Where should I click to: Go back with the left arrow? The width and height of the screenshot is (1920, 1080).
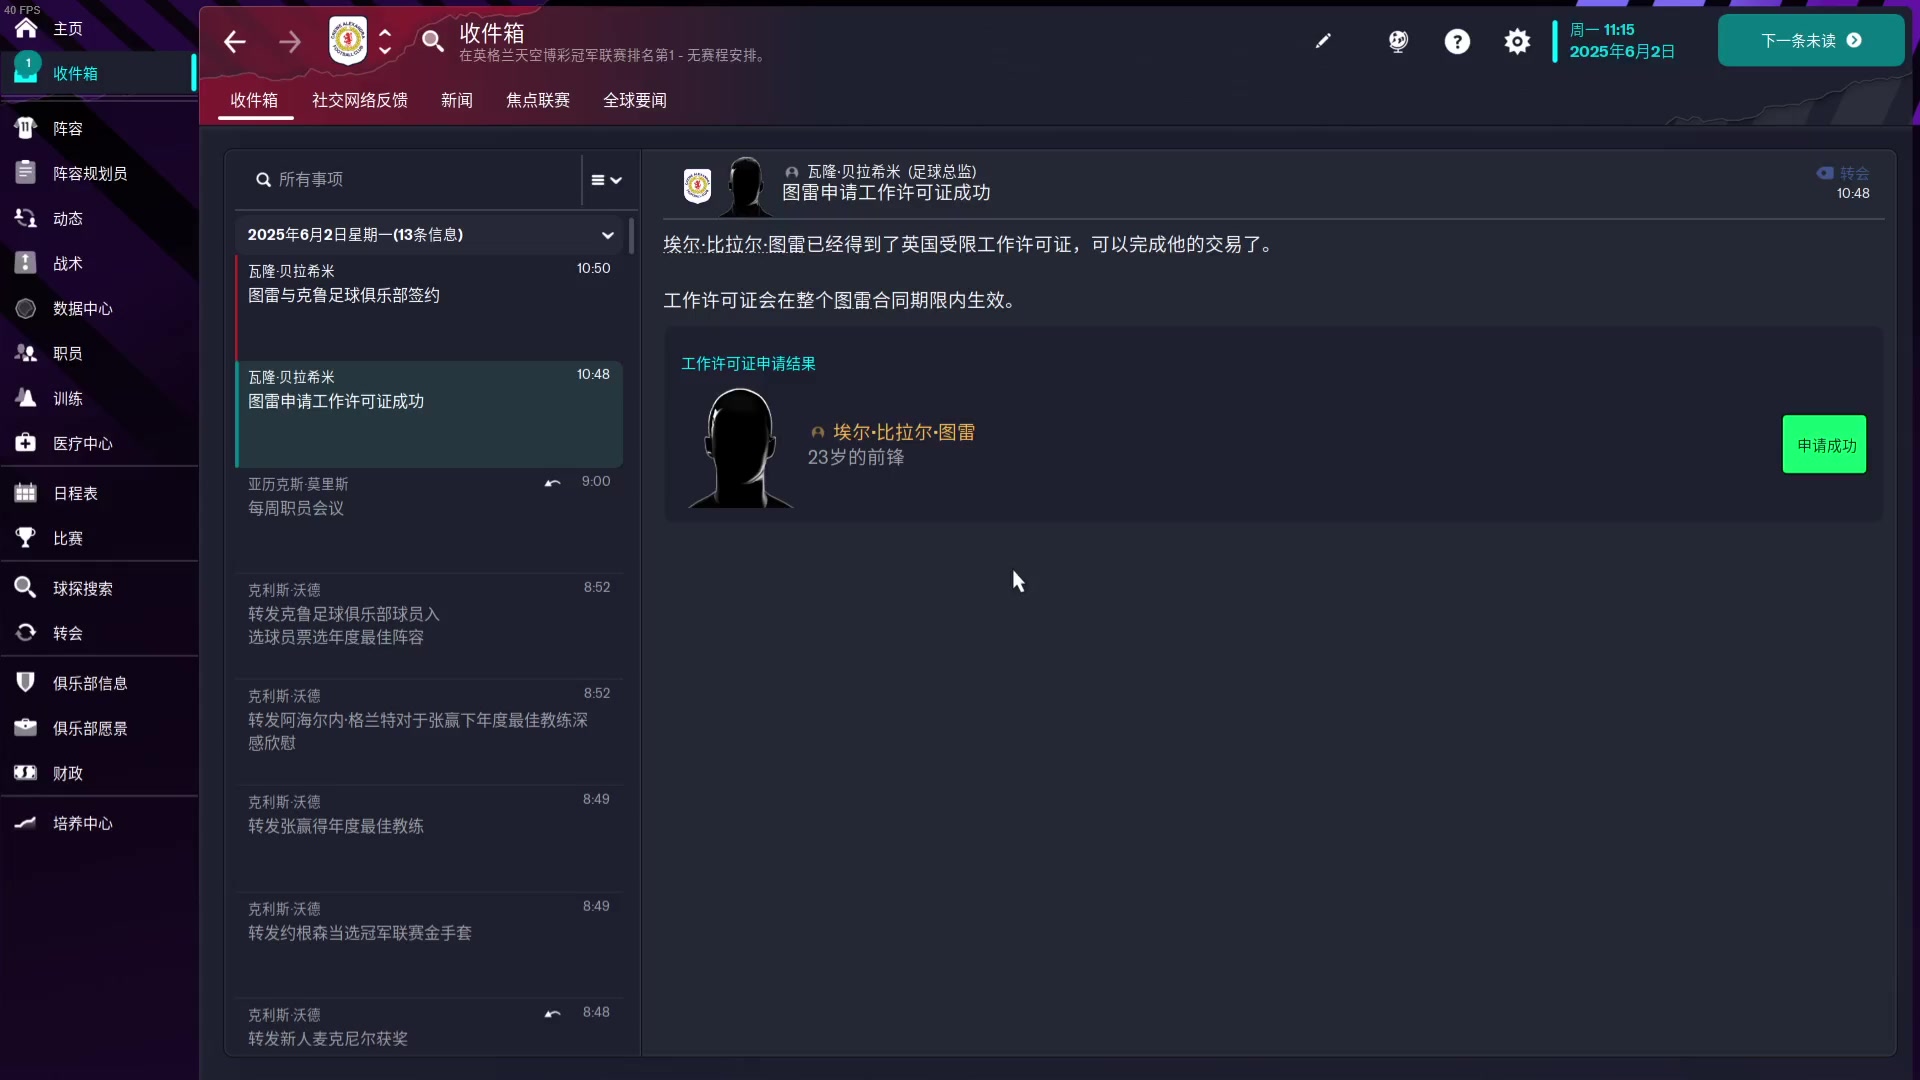tap(235, 41)
